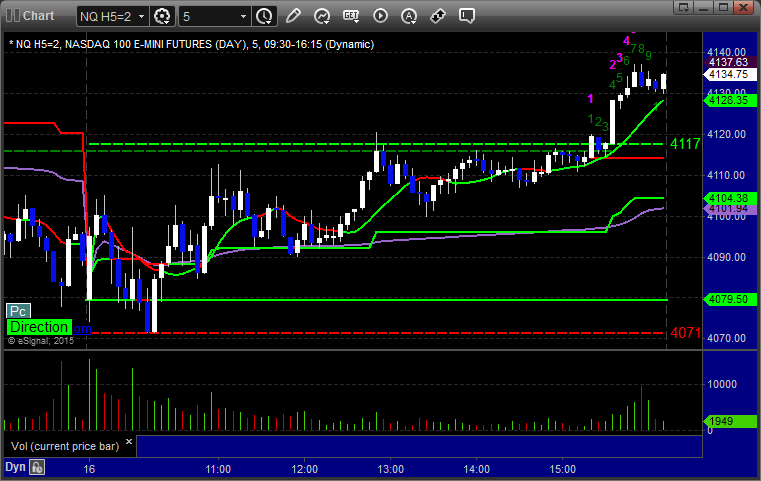
Task: Select the pencil drawing tool
Action: [293, 16]
